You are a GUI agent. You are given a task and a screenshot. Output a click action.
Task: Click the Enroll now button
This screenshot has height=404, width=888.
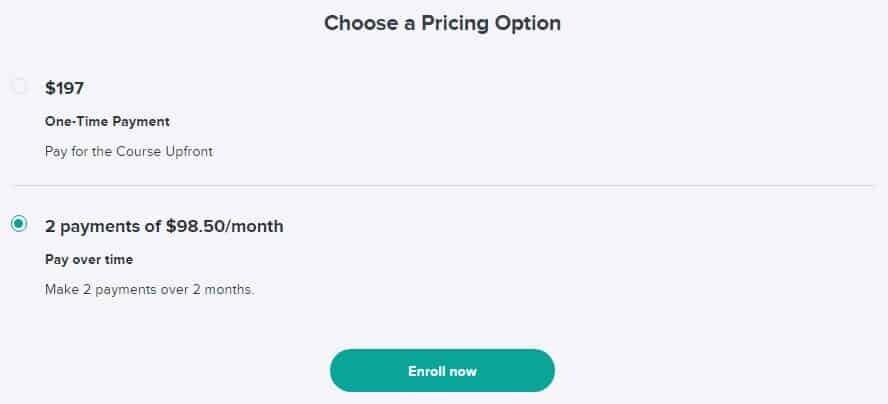(x=442, y=371)
